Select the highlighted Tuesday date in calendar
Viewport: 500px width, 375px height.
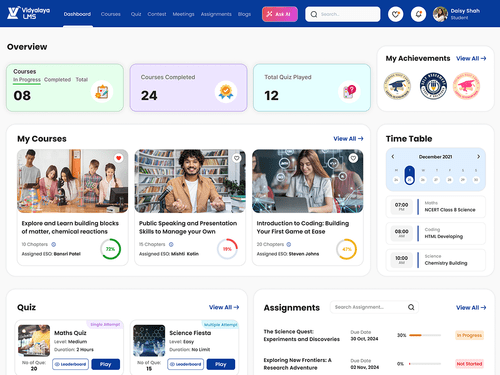pos(410,175)
